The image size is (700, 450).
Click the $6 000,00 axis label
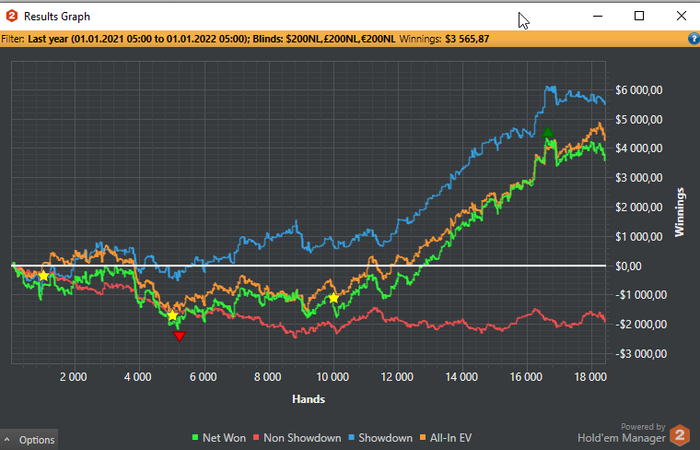638,90
